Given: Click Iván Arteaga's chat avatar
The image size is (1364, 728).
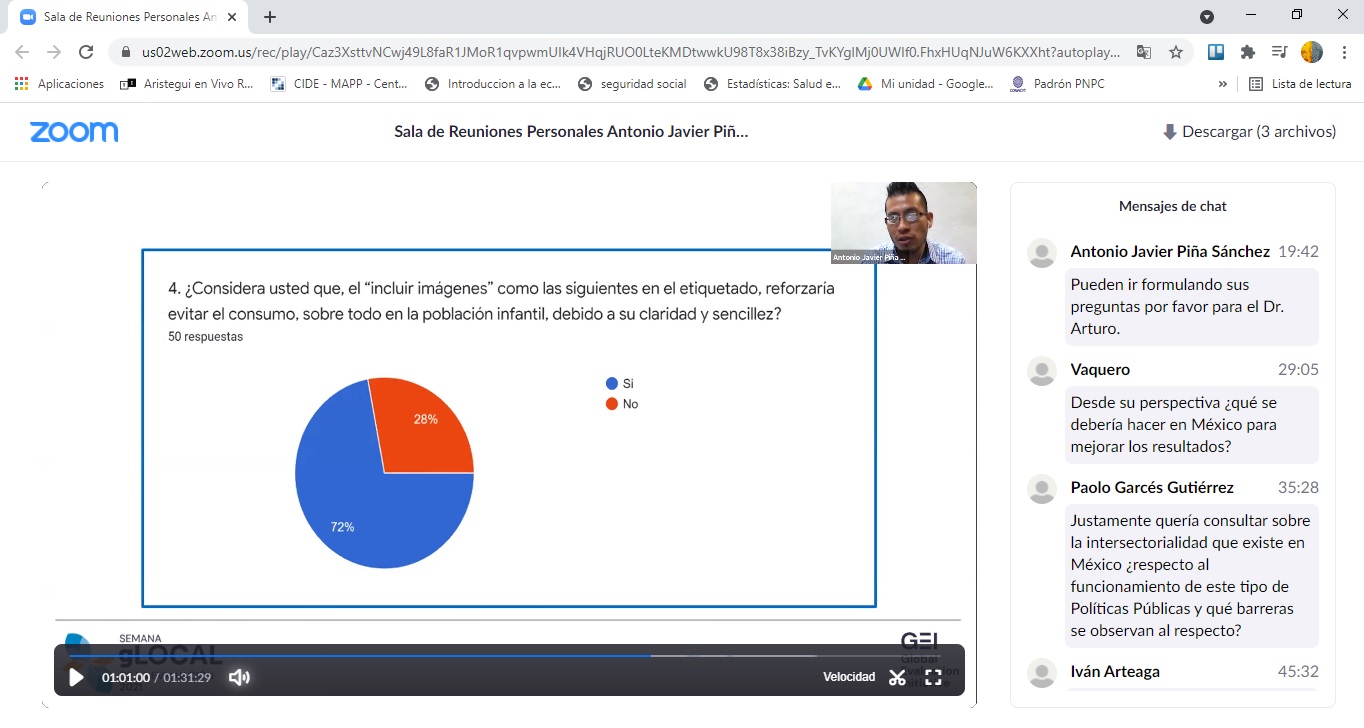Looking at the screenshot, I should tap(1042, 673).
